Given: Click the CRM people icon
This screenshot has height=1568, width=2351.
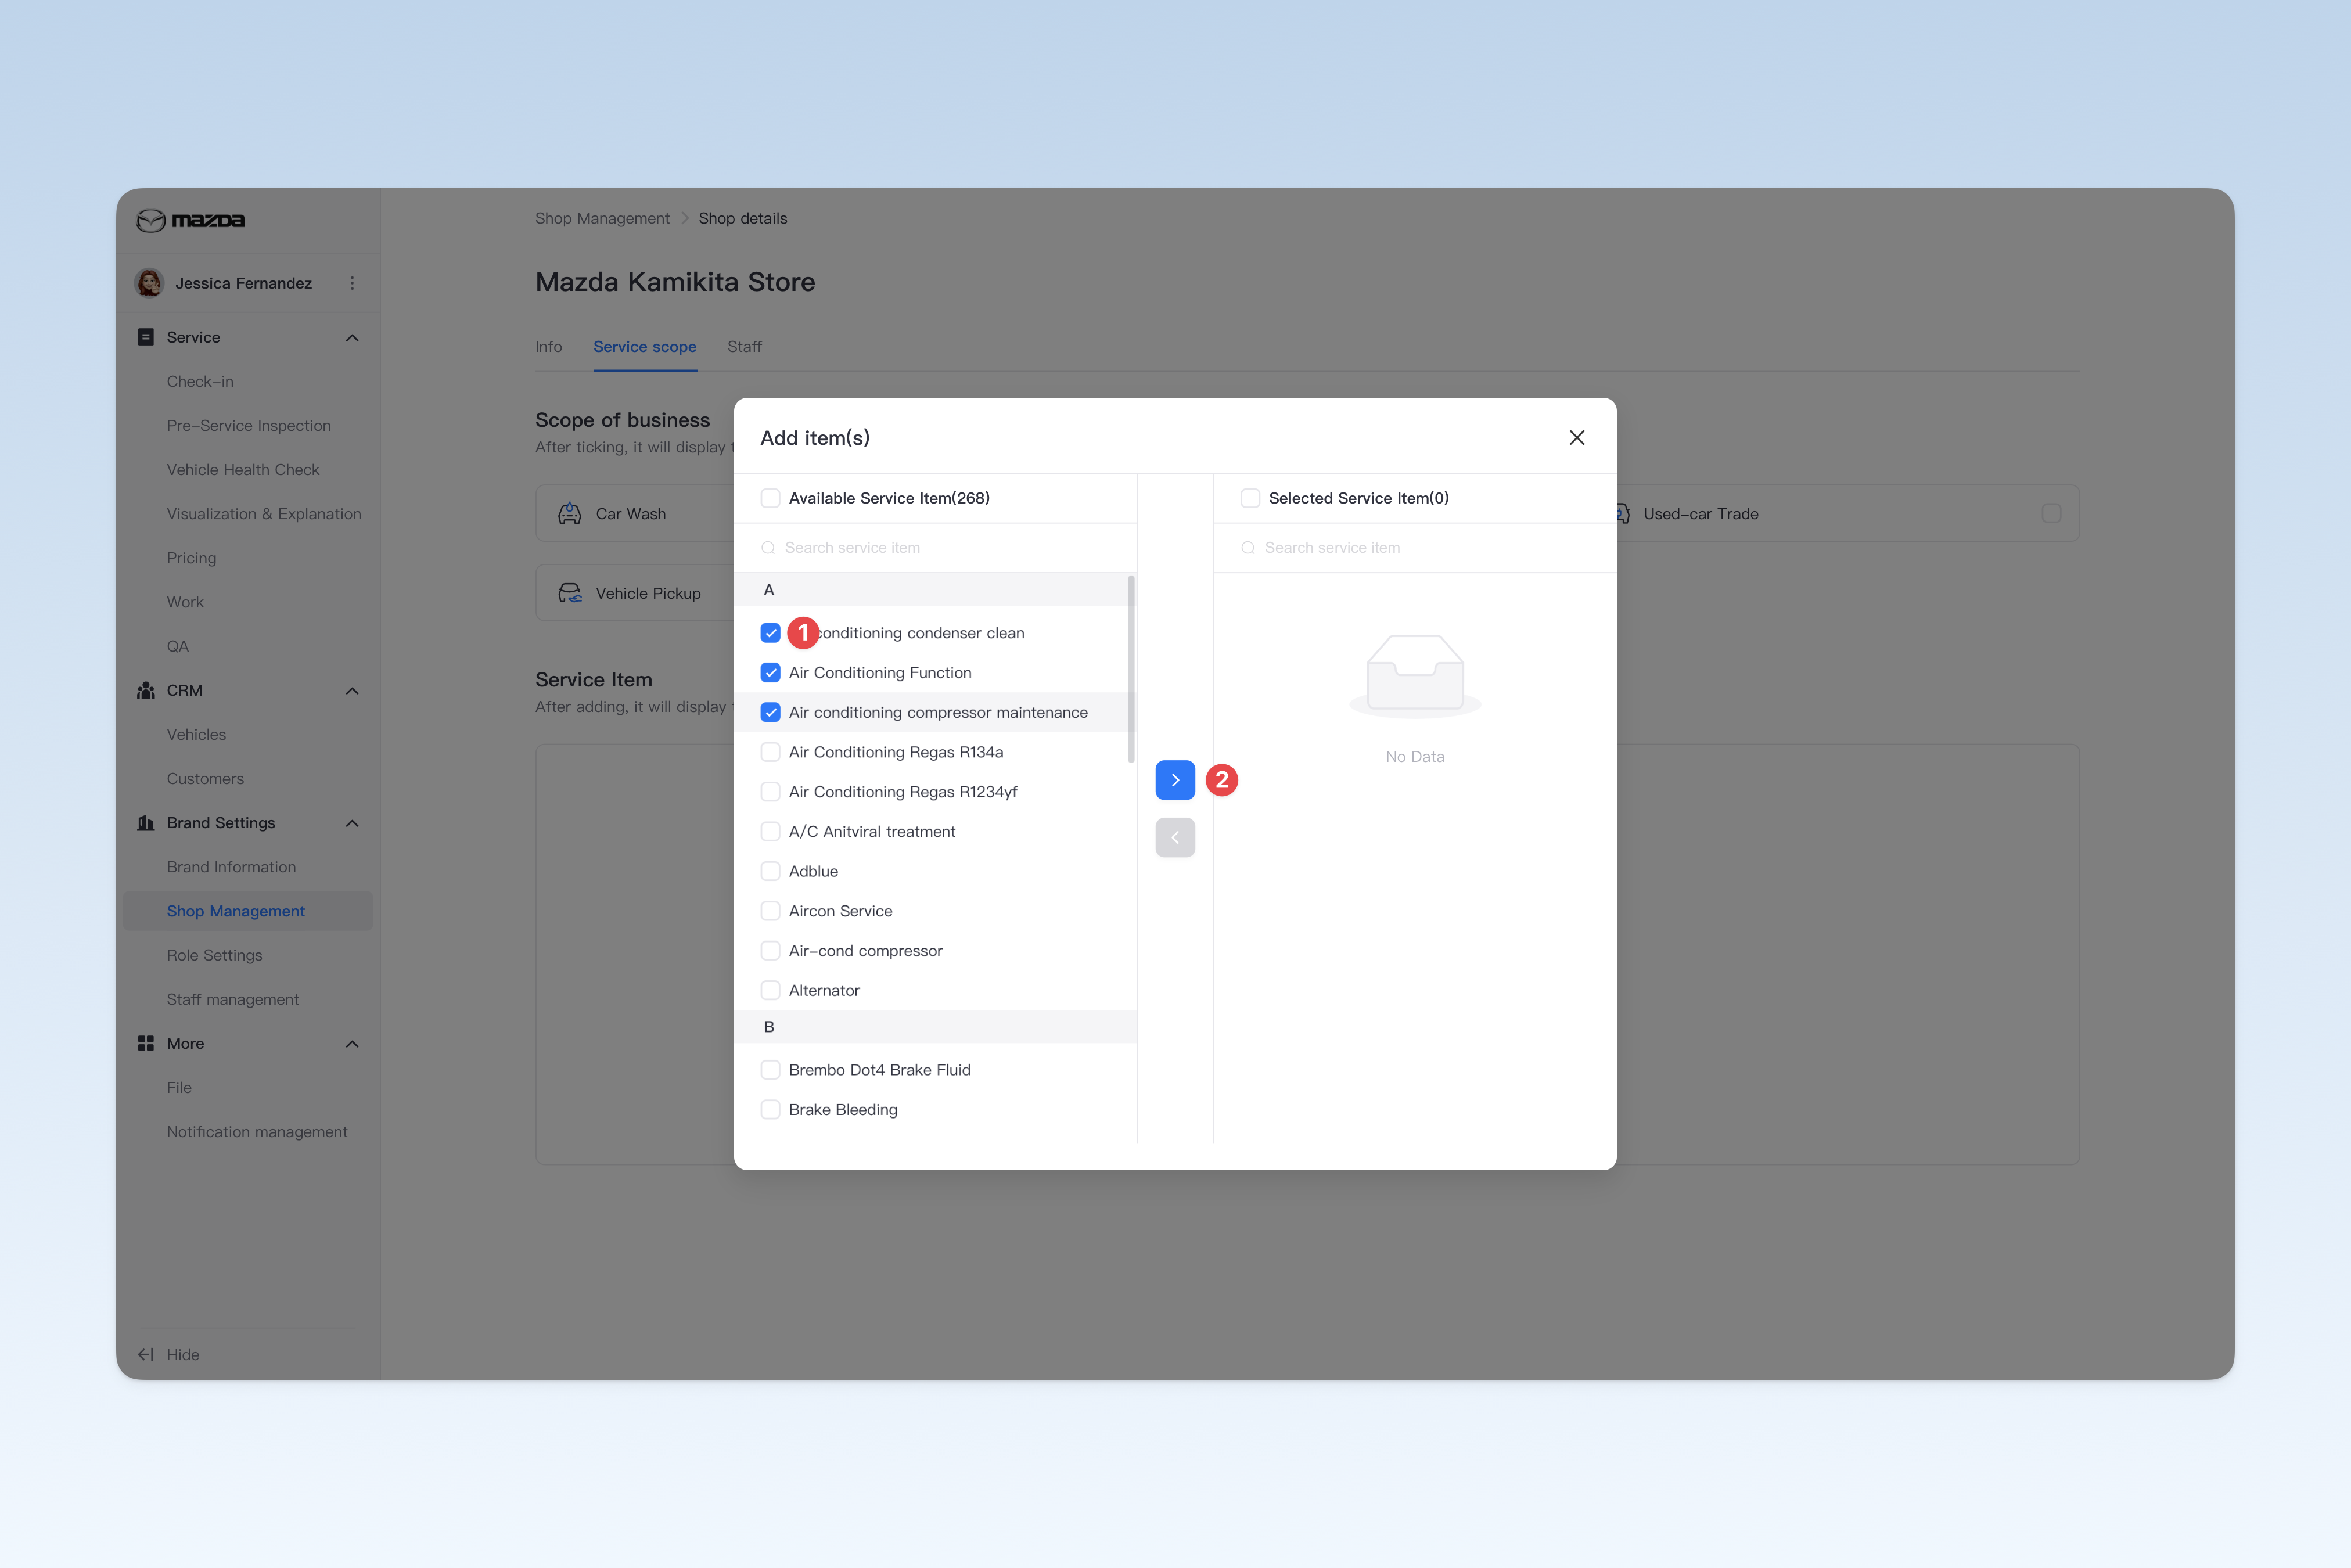Looking at the screenshot, I should point(146,690).
